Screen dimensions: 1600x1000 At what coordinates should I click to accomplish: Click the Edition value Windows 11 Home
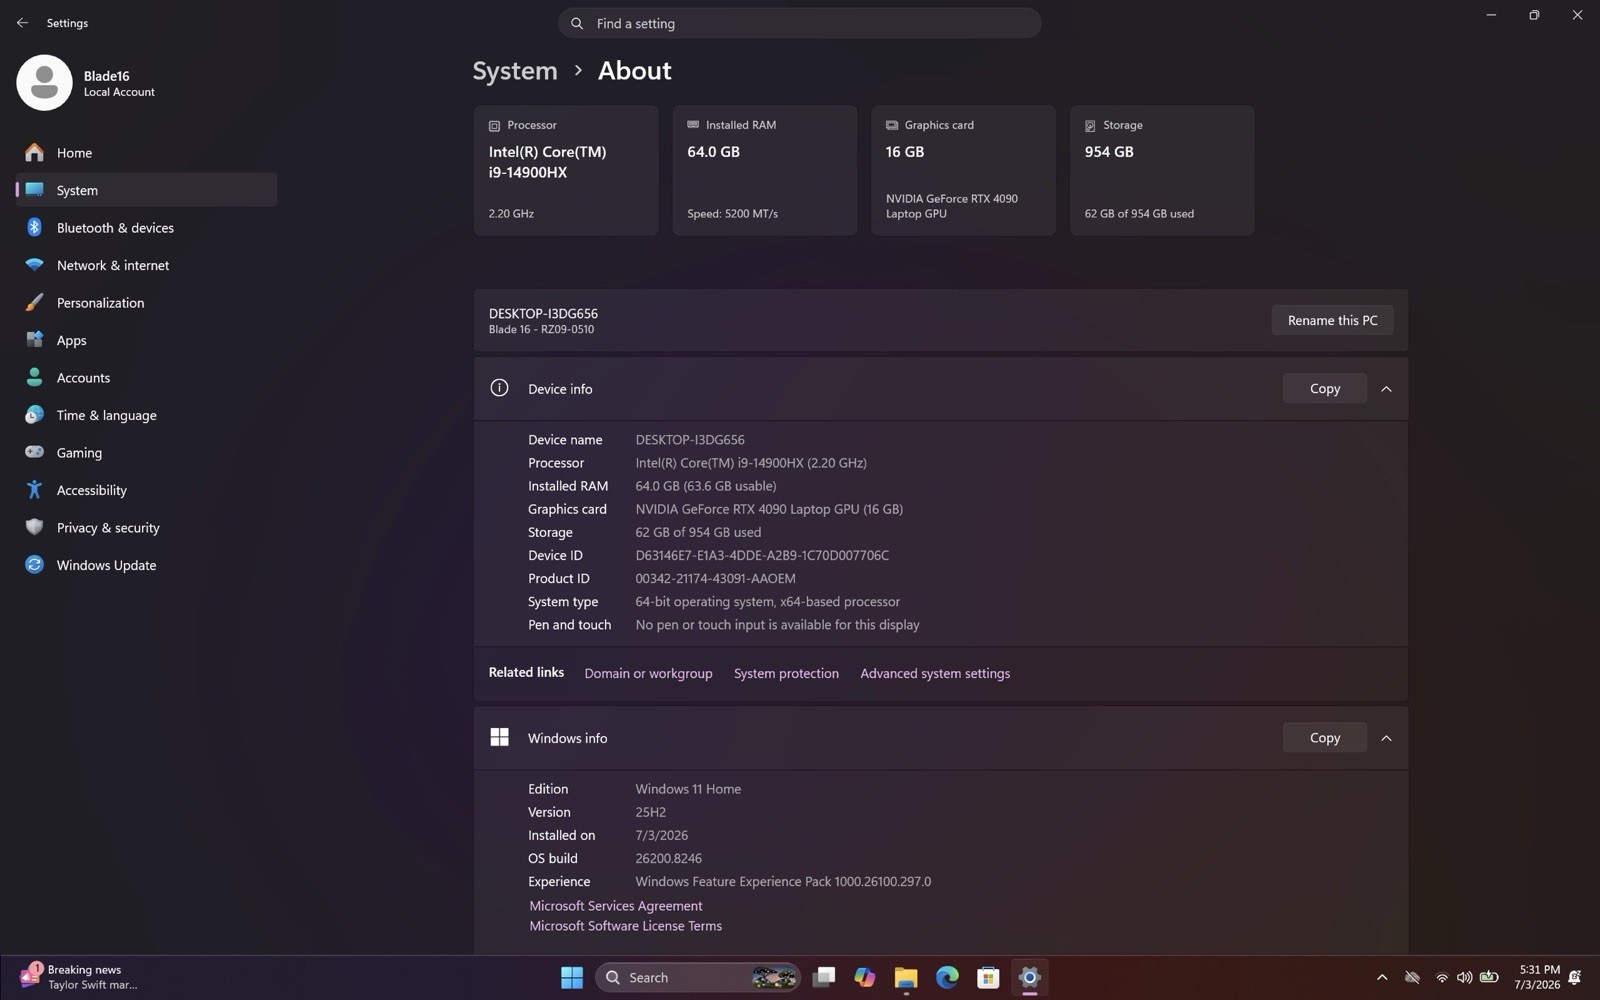coord(688,789)
